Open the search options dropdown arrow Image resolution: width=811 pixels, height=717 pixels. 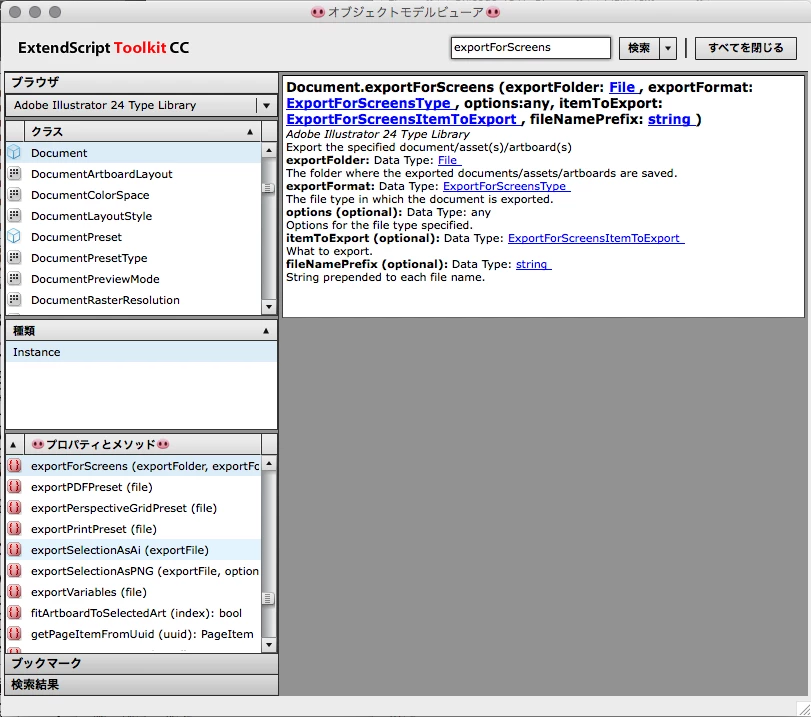668,48
